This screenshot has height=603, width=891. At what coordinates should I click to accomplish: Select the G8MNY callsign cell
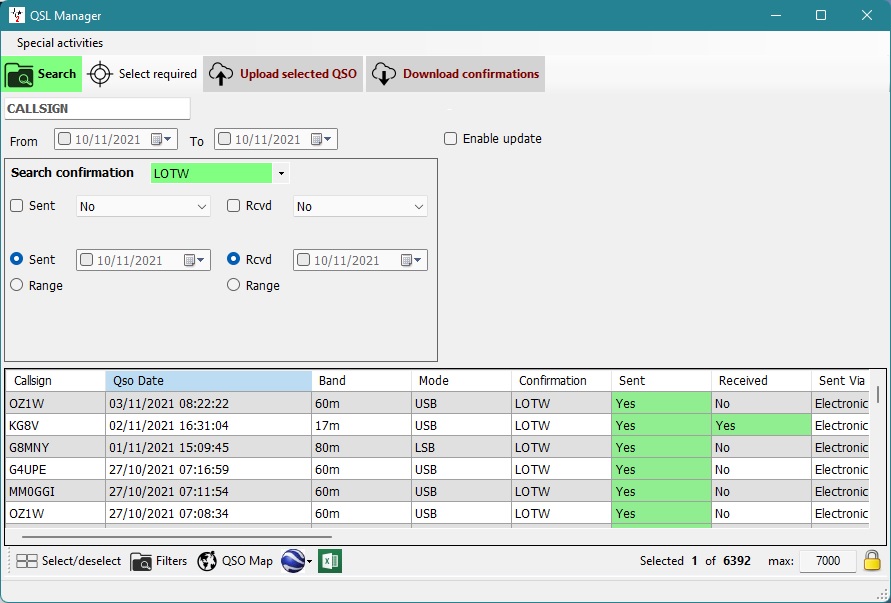(x=56, y=448)
